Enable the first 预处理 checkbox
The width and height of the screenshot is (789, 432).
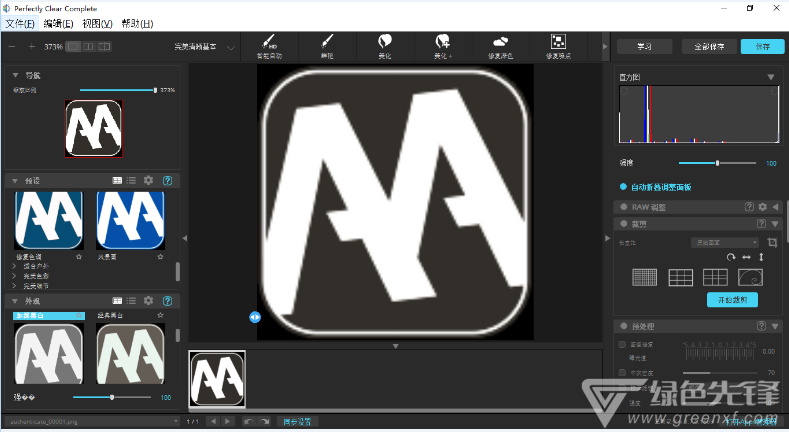(x=622, y=344)
